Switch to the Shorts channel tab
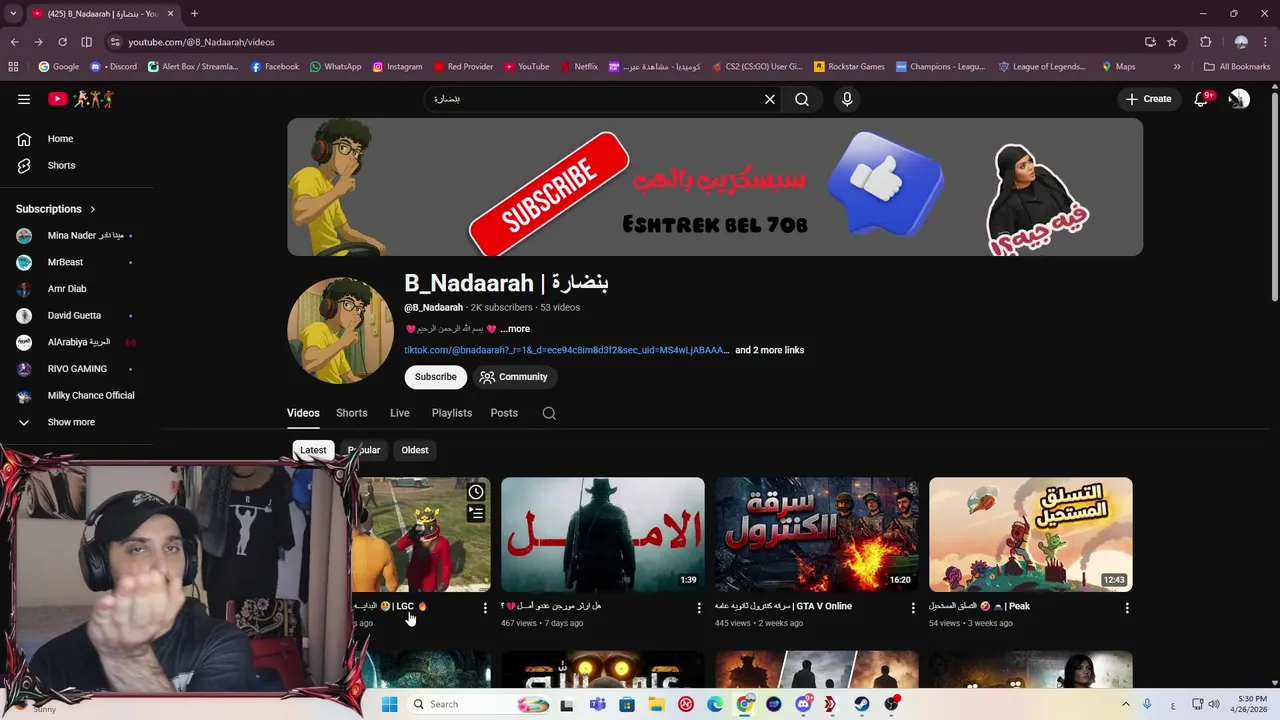This screenshot has width=1280, height=720. [352, 413]
